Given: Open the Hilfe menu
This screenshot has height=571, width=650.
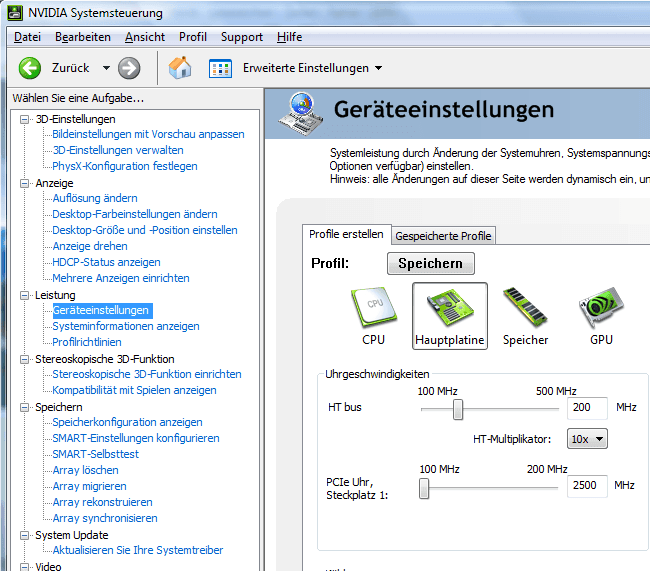Looking at the screenshot, I should (289, 37).
